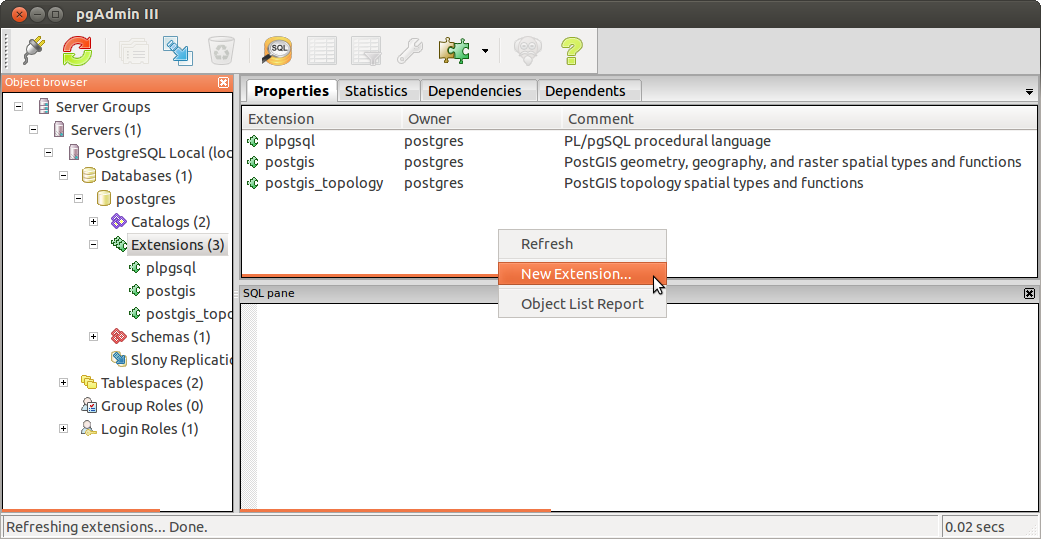
Task: Select the PostgreSQL Local server item
Action: 159,153
